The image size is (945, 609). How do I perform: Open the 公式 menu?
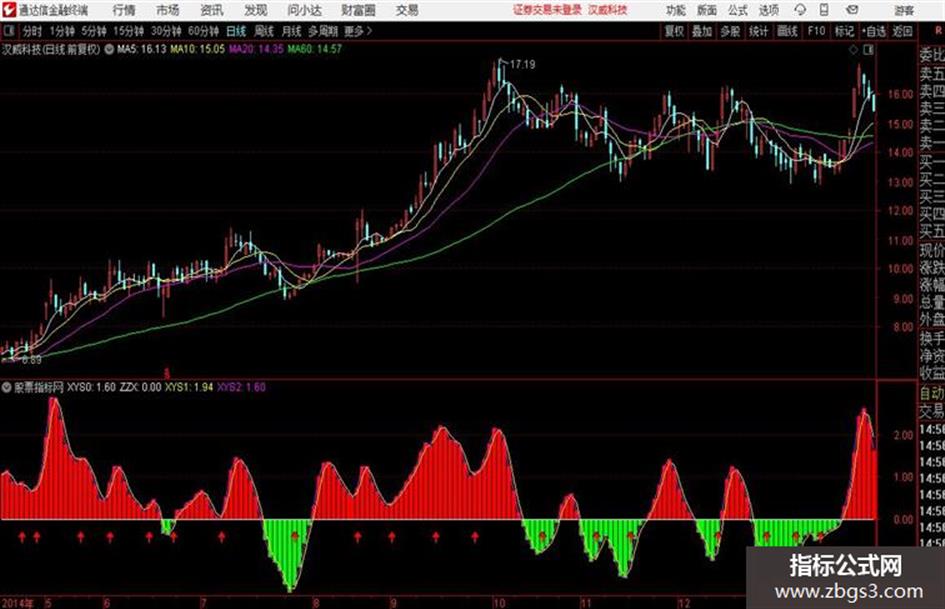coord(738,10)
